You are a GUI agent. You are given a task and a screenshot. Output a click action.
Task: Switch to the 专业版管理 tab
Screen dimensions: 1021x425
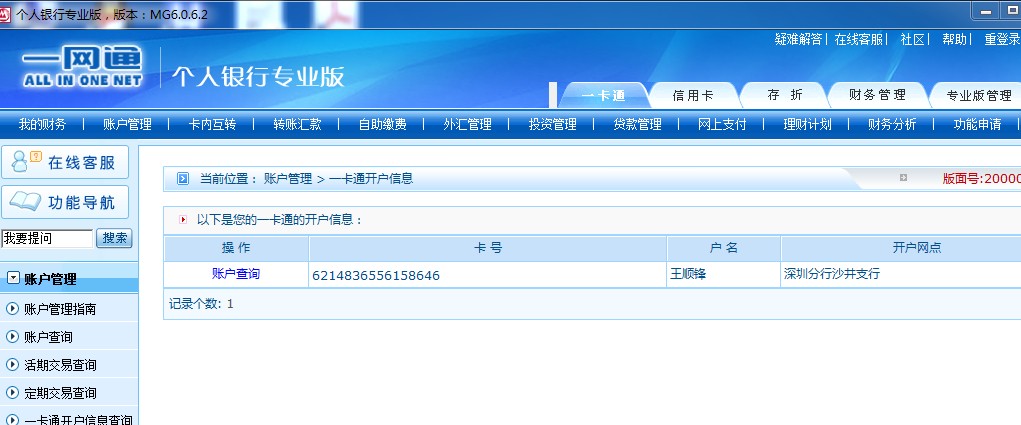point(978,96)
